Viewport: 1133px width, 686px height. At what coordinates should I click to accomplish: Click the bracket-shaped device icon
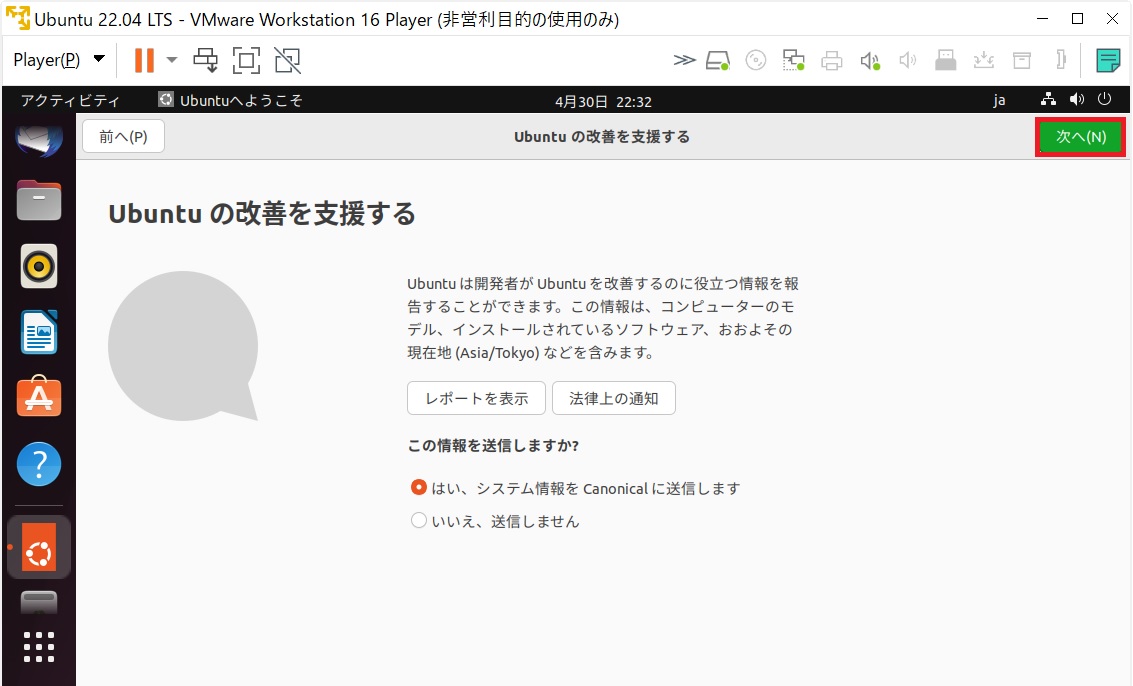(1060, 59)
